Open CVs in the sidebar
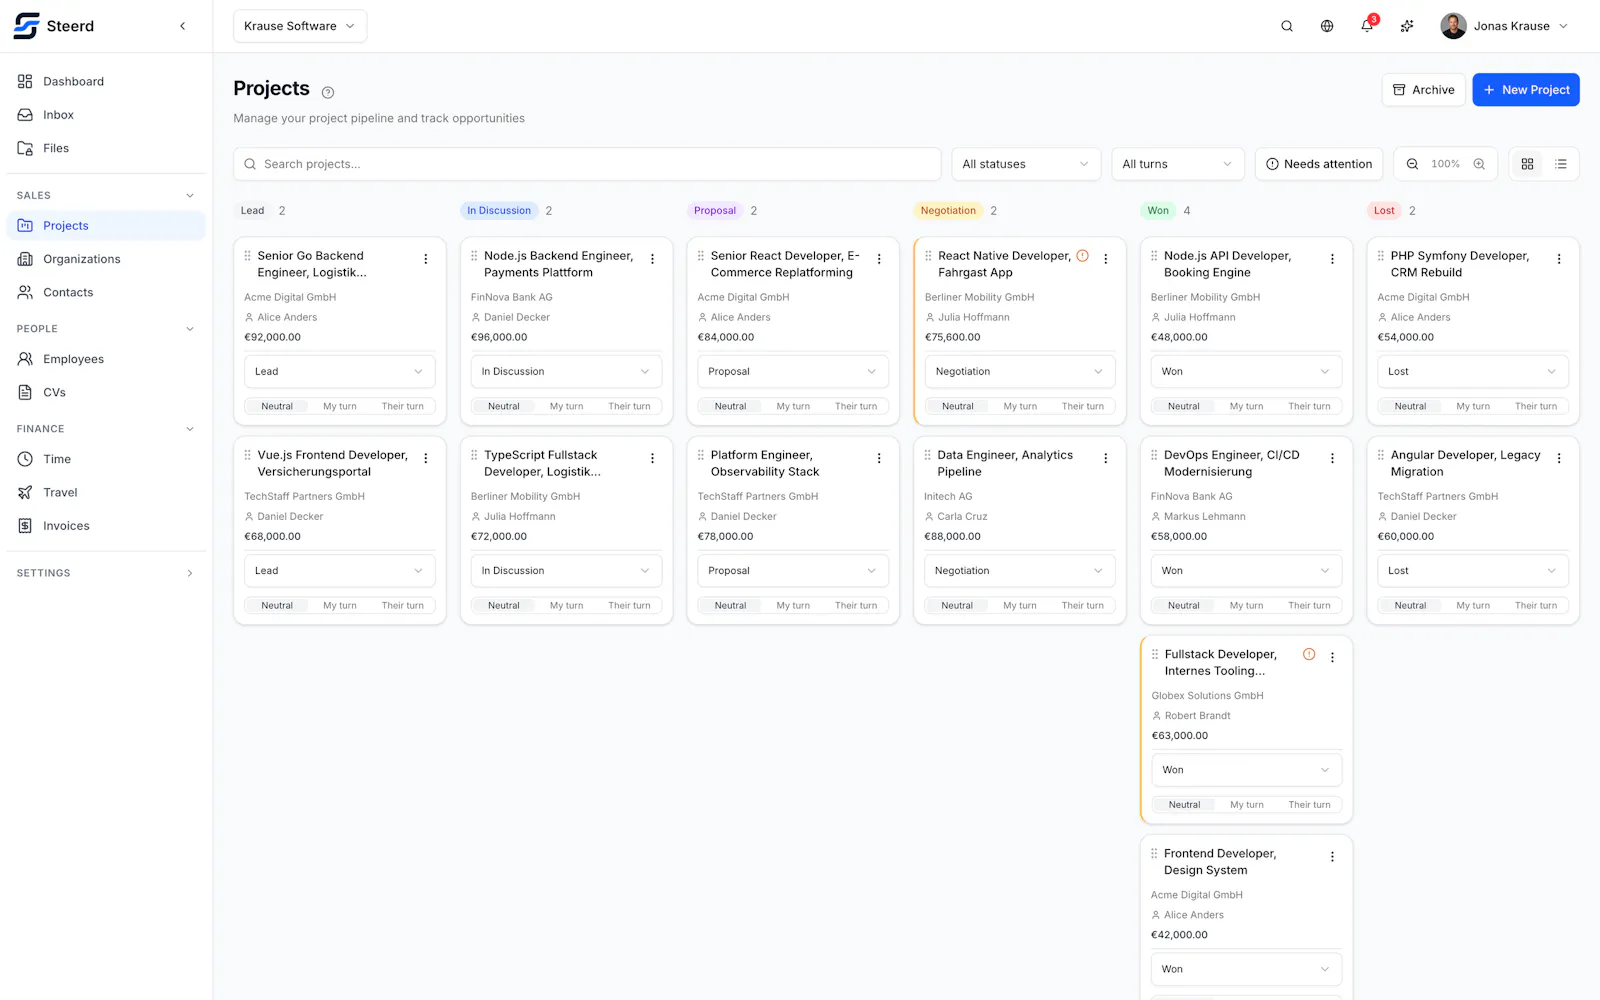 [106, 392]
